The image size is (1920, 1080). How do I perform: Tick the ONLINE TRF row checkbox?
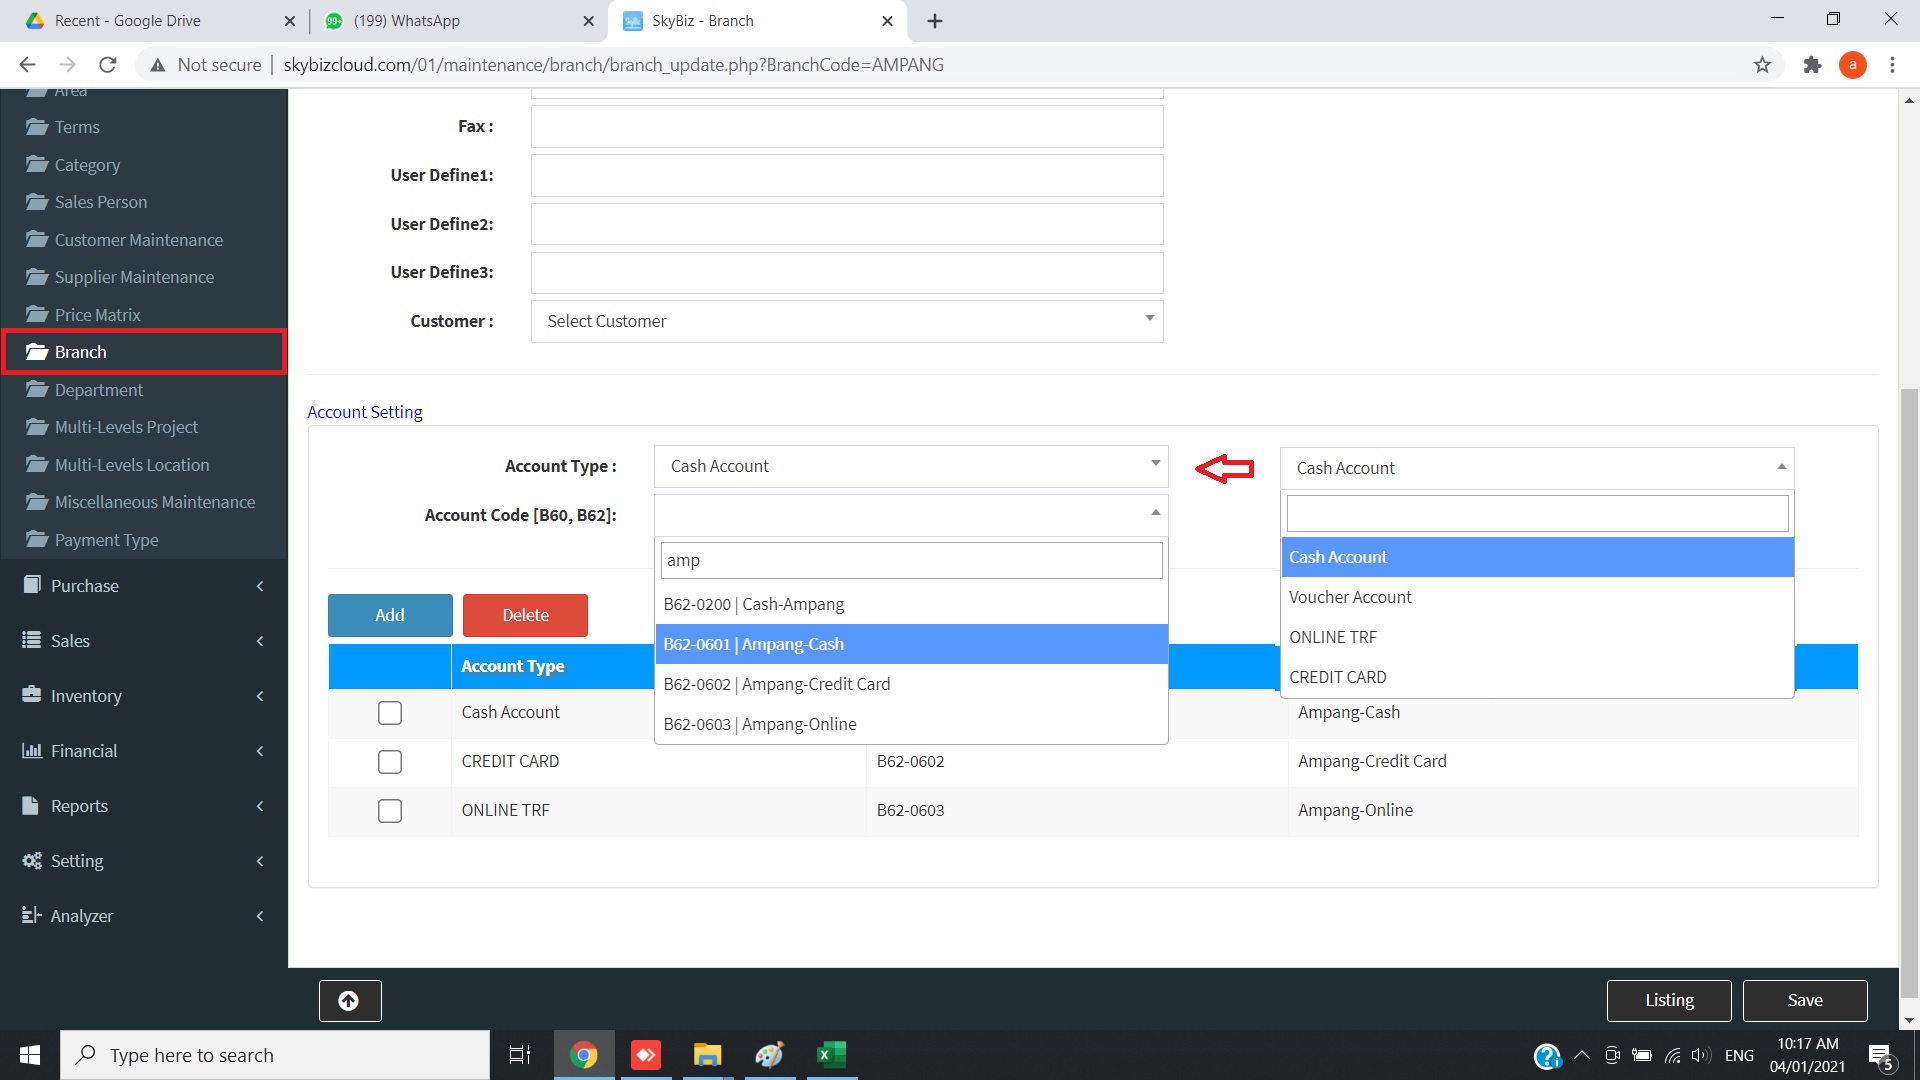coord(390,811)
